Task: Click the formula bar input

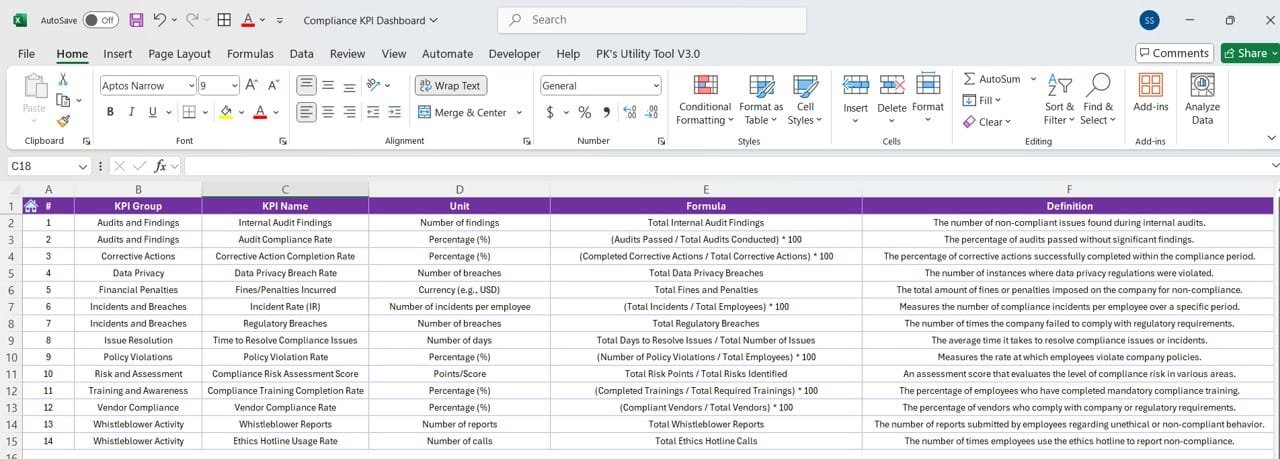Action: 725,166
